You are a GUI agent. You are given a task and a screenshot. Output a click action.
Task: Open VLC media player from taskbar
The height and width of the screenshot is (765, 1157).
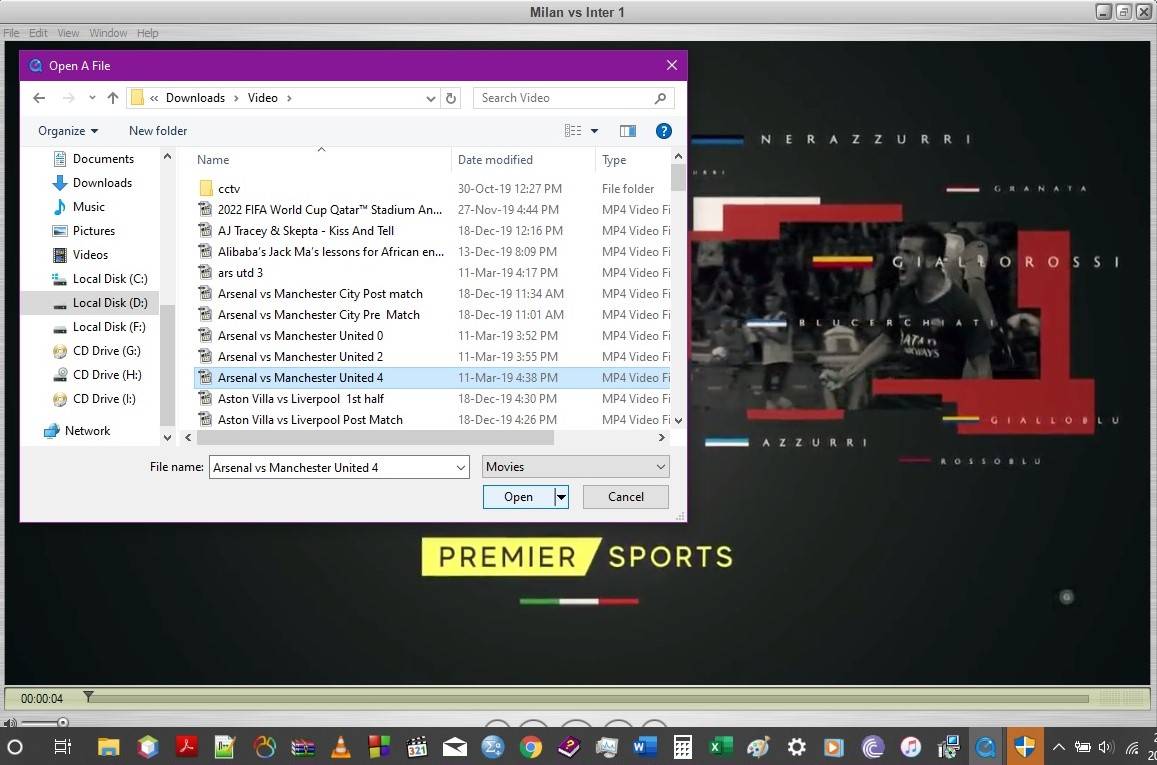click(341, 747)
